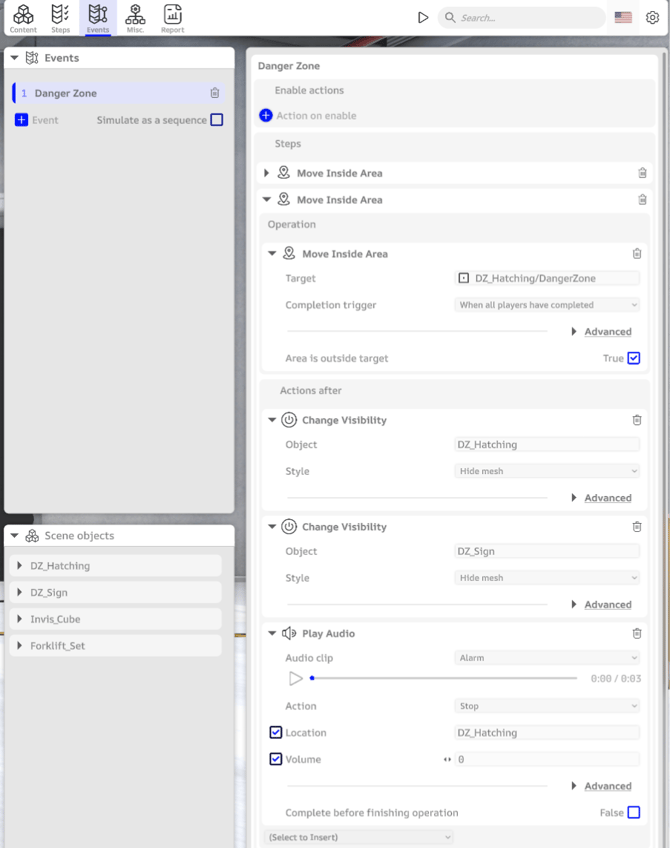Image resolution: width=670 pixels, height=848 pixels.
Task: Delete the Danger Zone event trash icon
Action: point(215,93)
